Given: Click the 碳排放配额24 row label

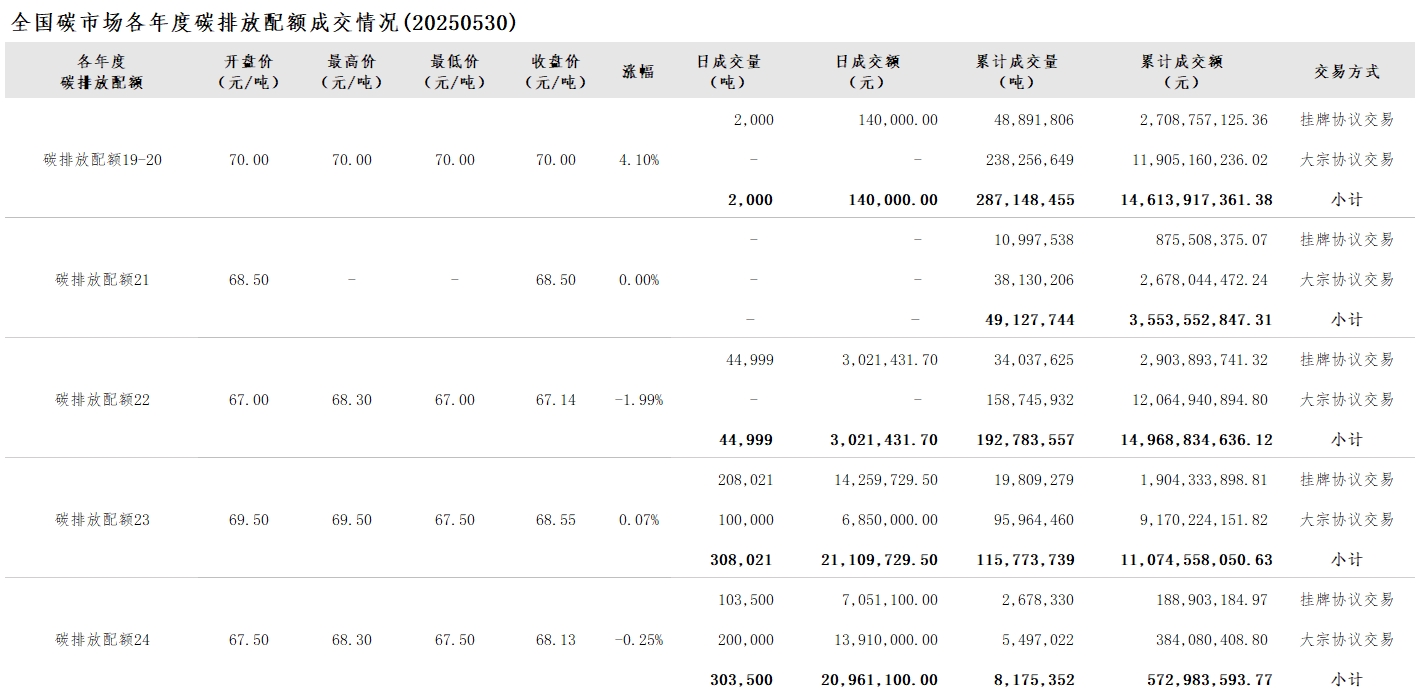Looking at the screenshot, I should 102,640.
